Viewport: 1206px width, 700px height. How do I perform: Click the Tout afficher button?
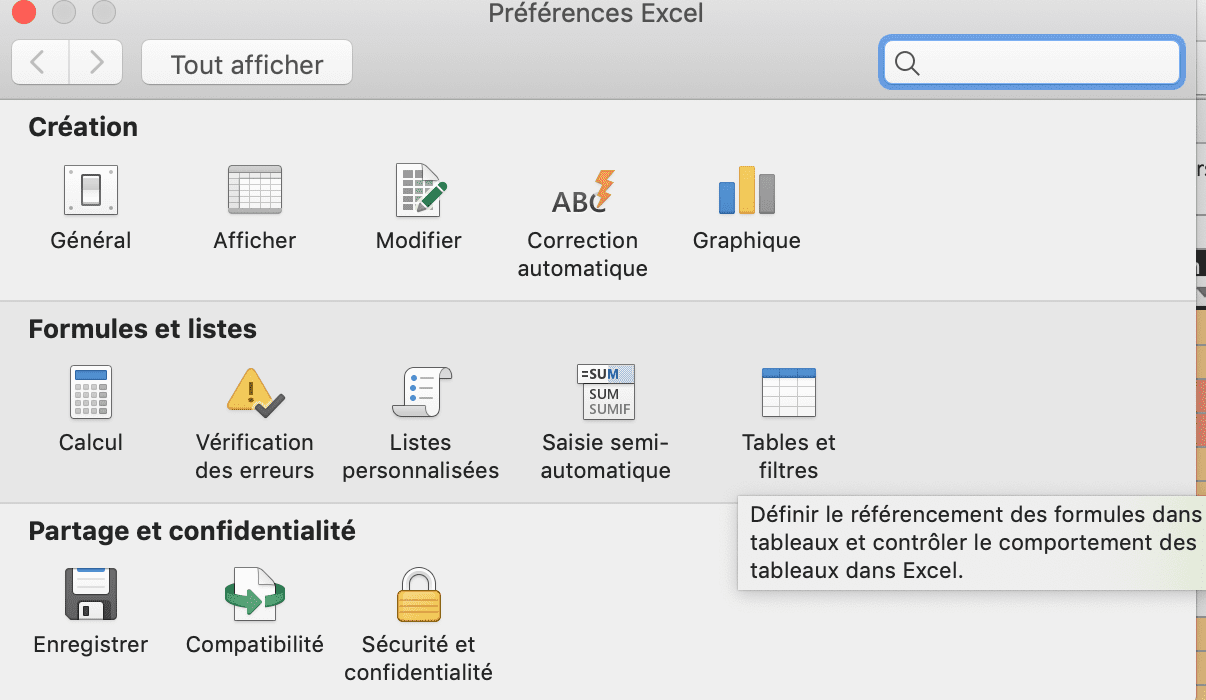click(x=247, y=64)
